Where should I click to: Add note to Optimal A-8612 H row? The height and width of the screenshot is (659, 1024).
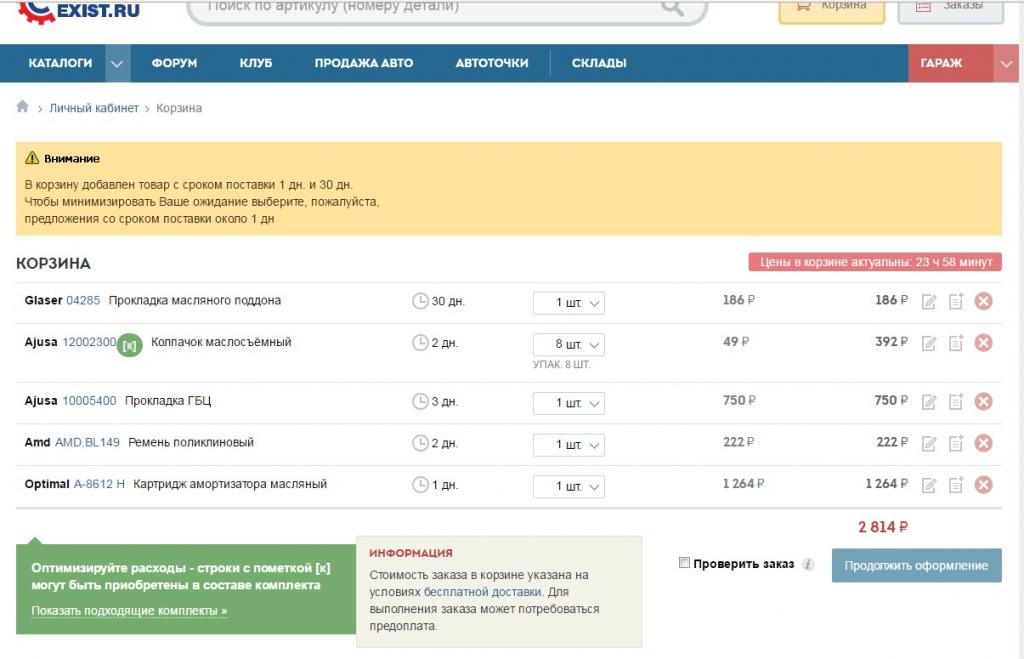coord(955,485)
